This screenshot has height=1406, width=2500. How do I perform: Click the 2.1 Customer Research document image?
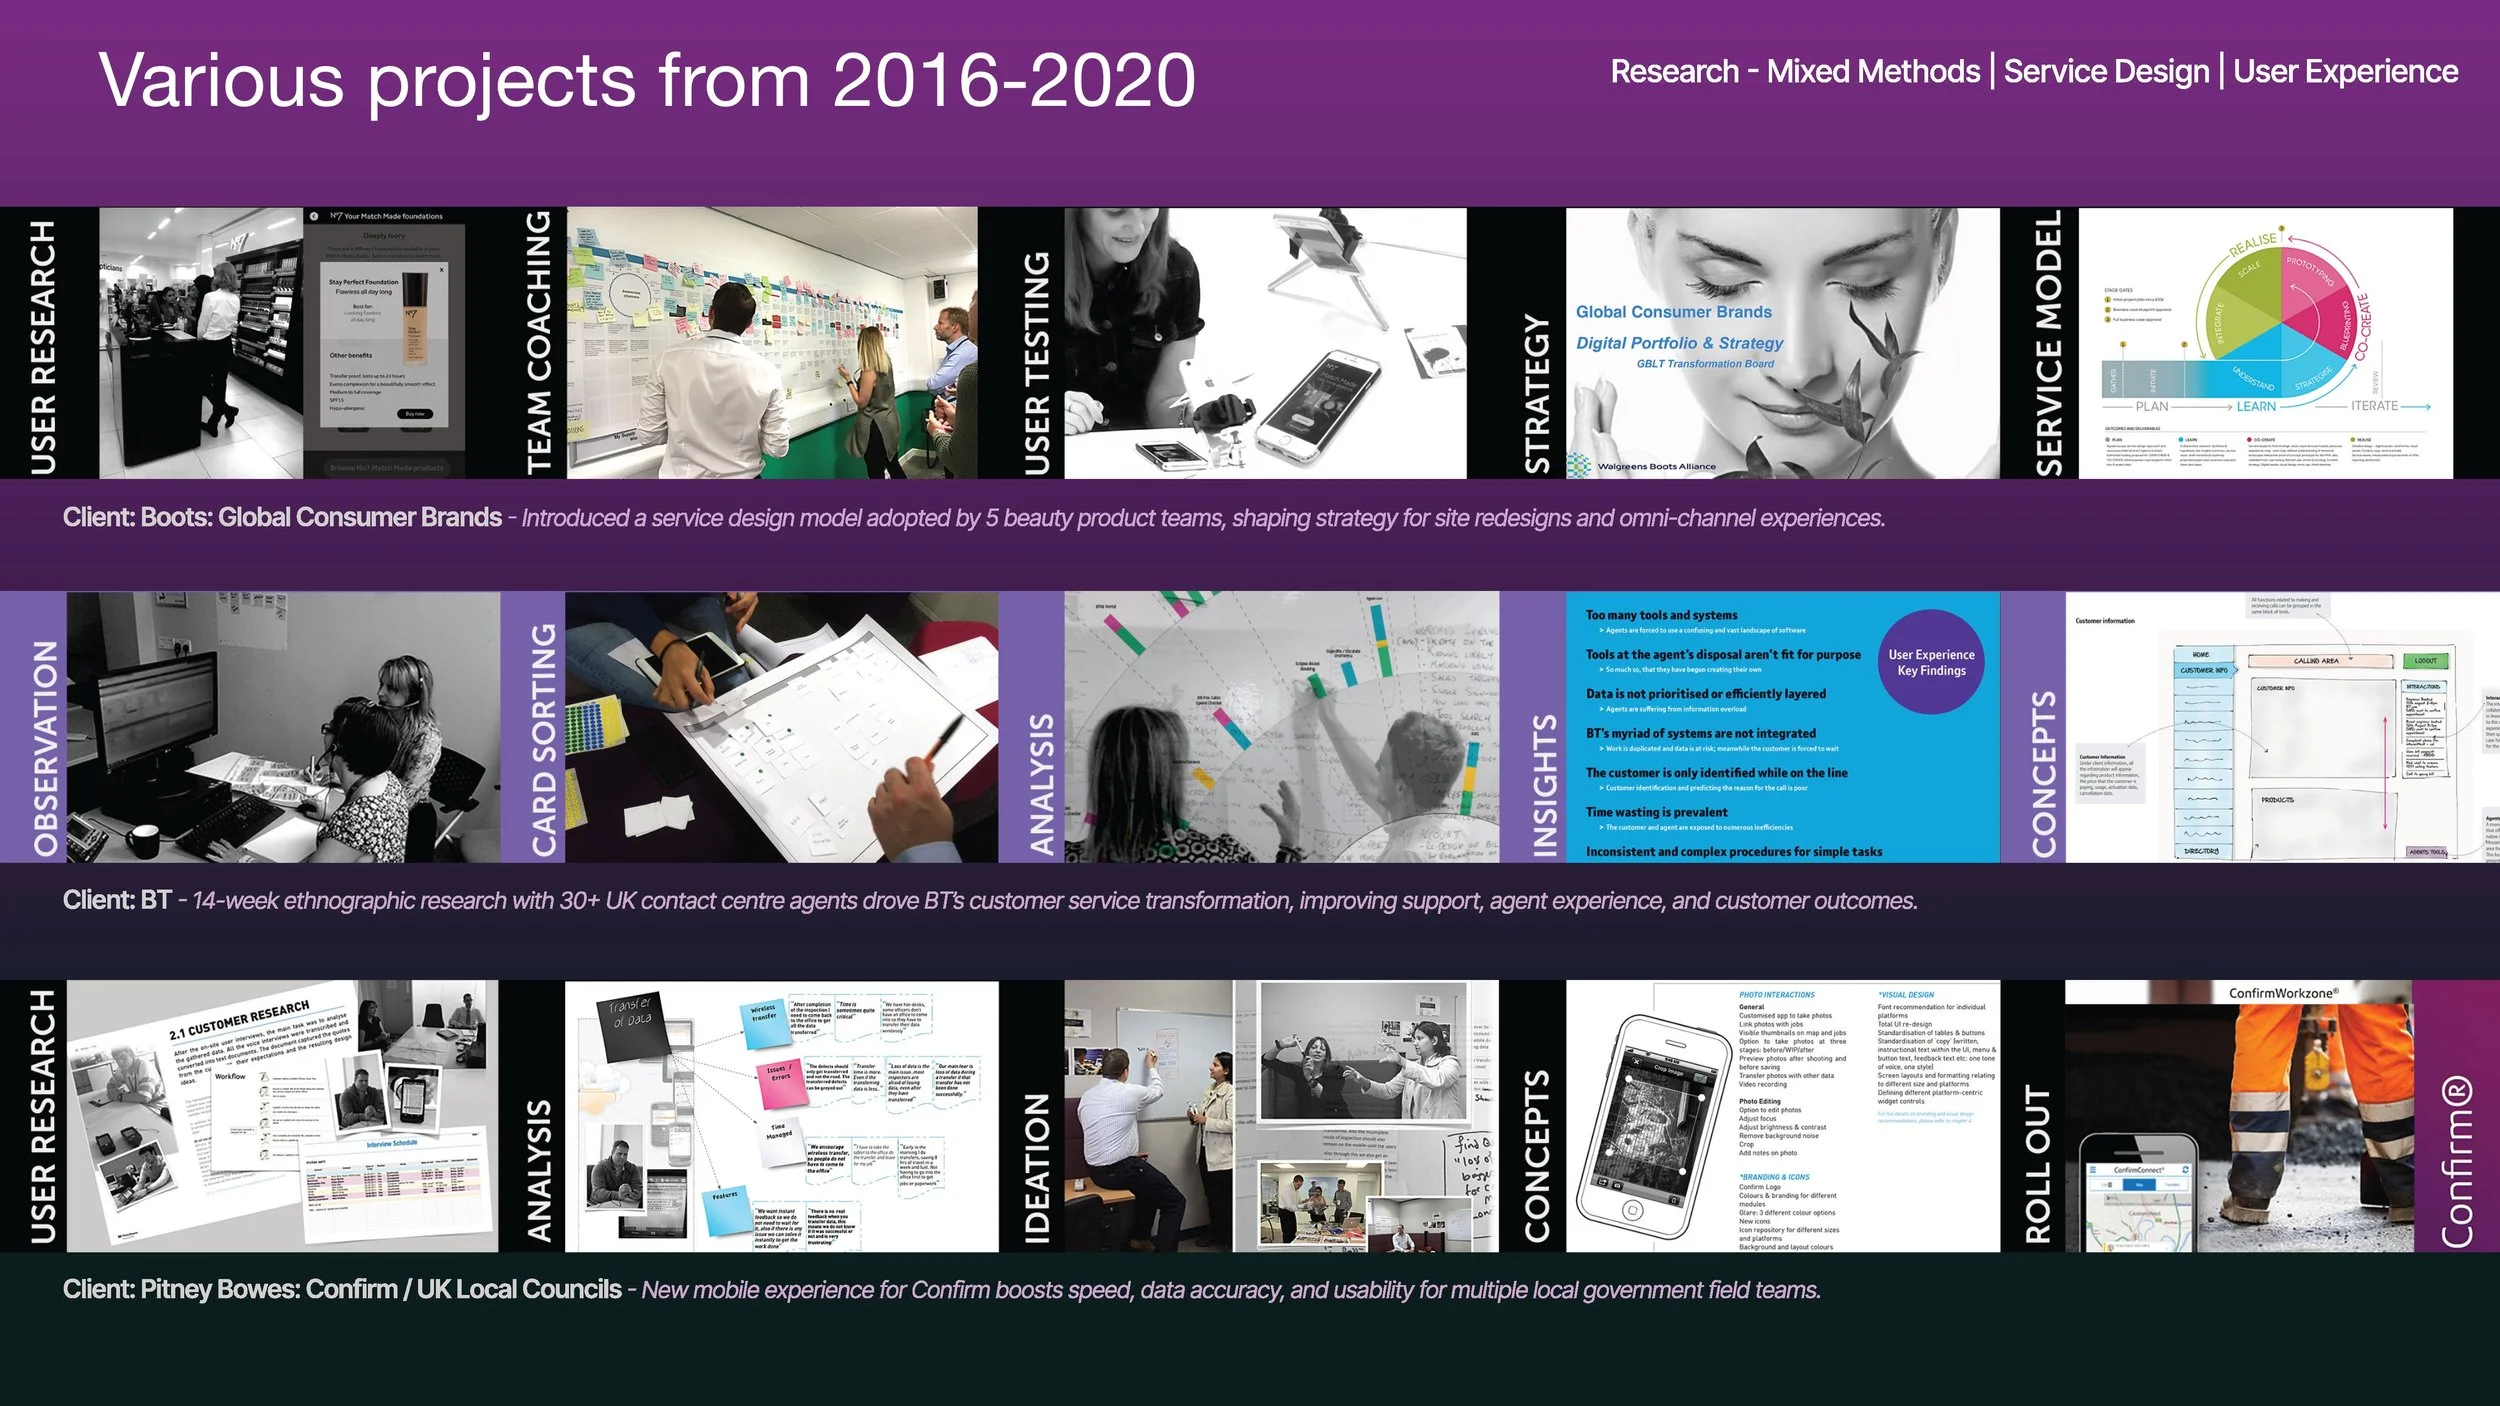(x=282, y=1116)
